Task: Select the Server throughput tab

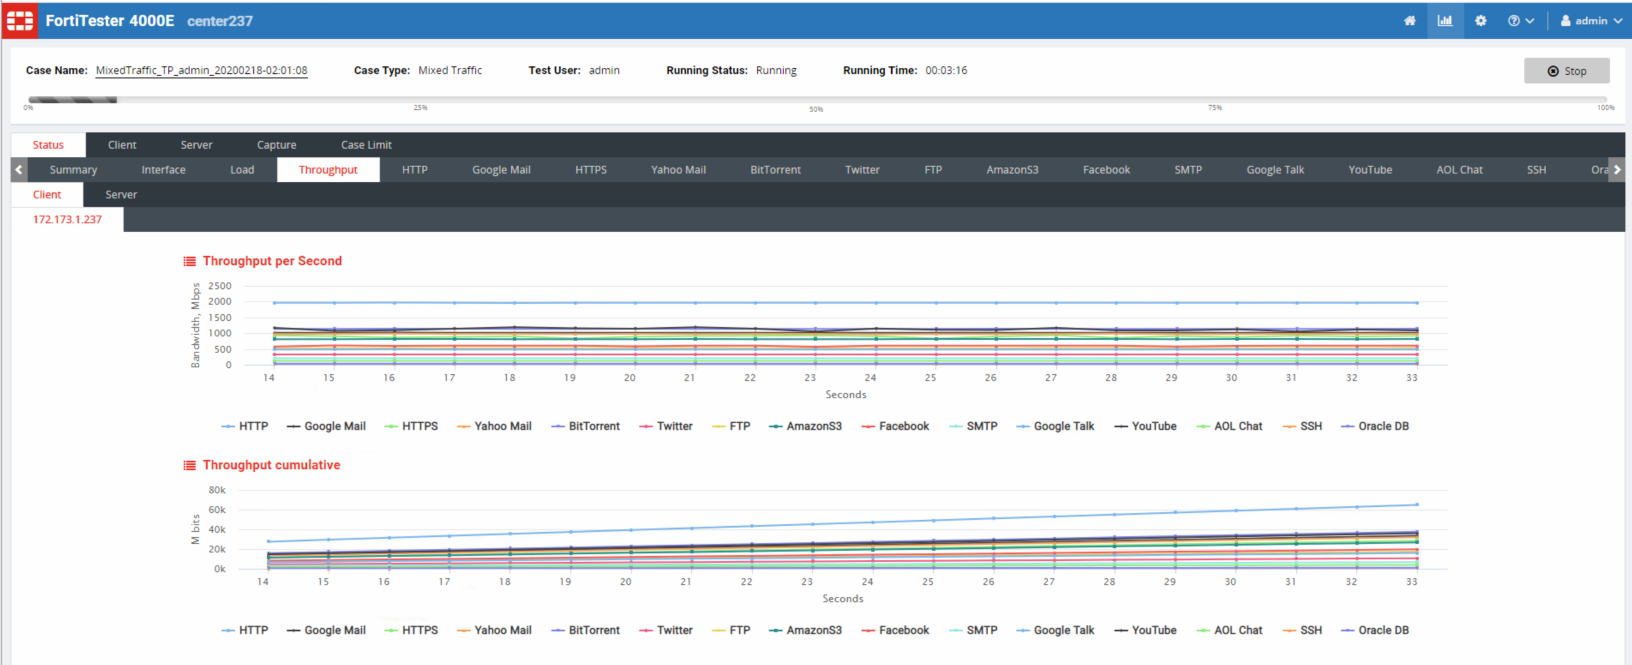Action: 121,195
